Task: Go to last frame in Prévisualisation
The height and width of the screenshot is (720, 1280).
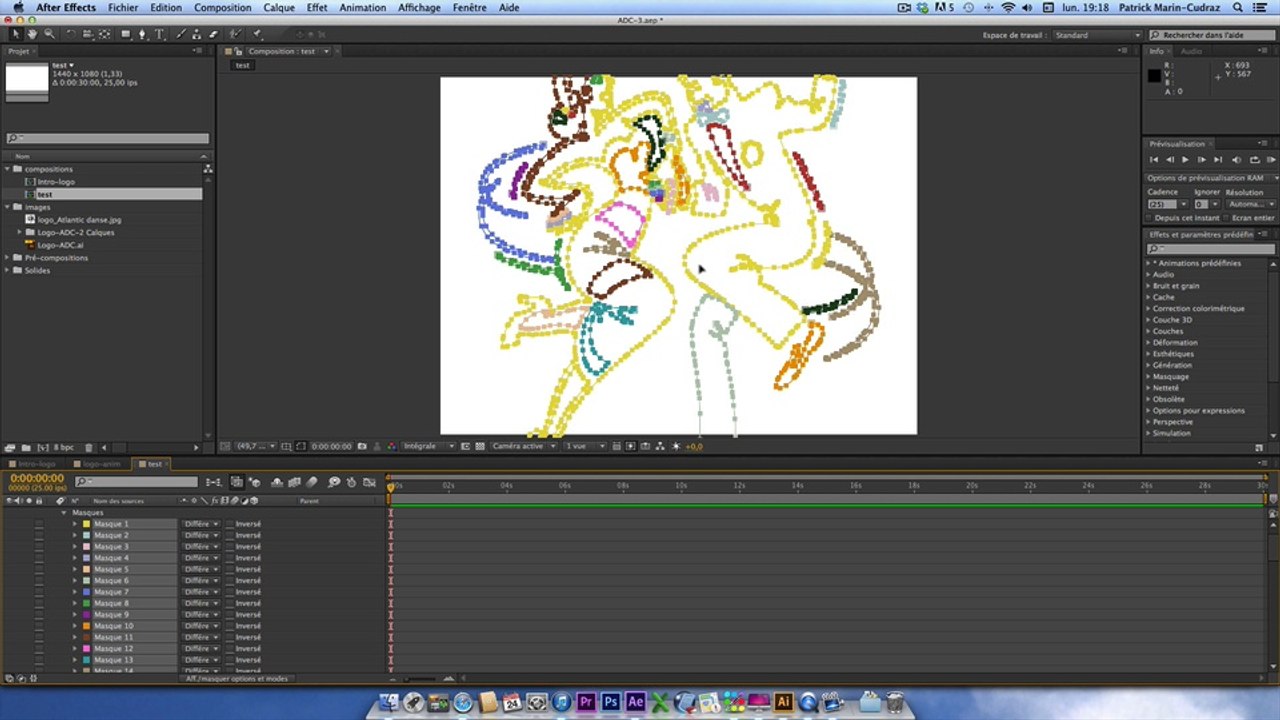Action: 1218,160
